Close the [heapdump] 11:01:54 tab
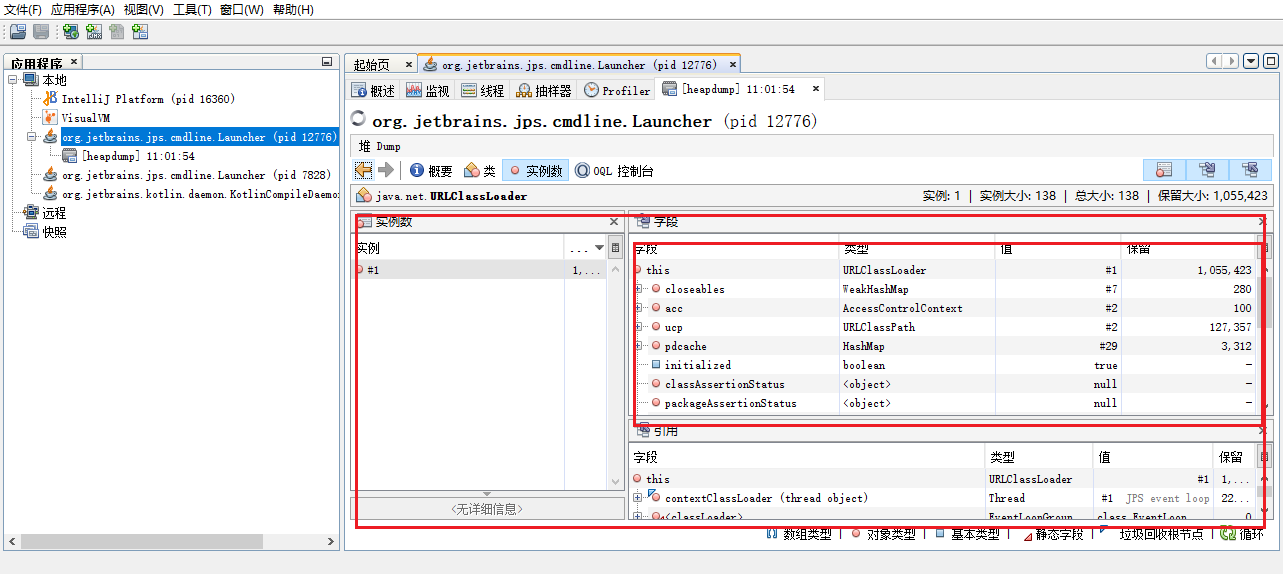 (x=816, y=89)
